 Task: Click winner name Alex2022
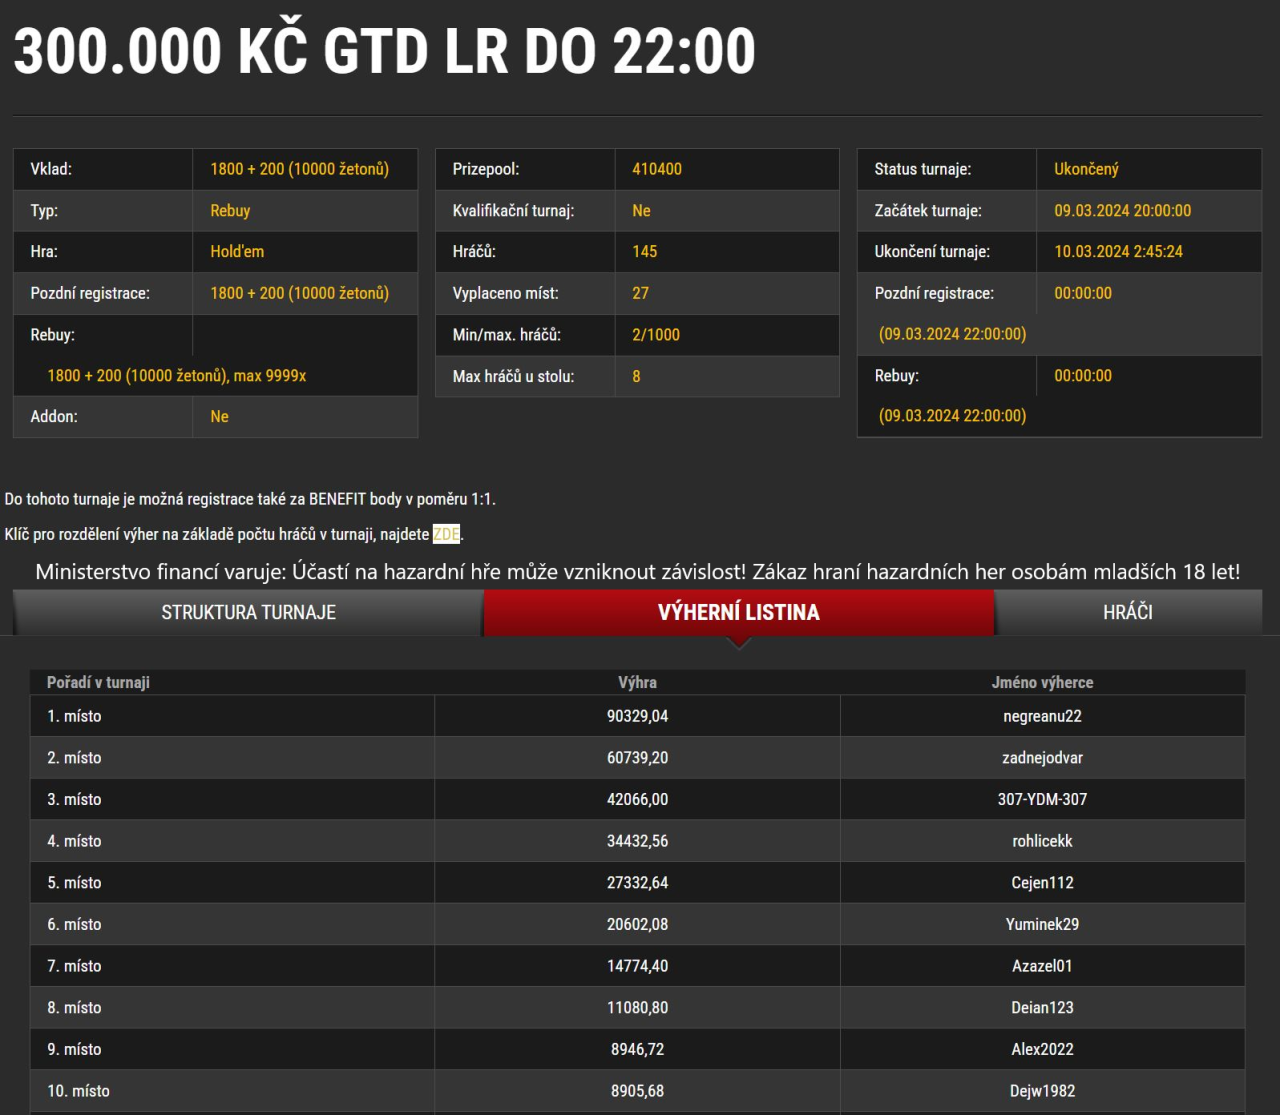point(1042,1049)
